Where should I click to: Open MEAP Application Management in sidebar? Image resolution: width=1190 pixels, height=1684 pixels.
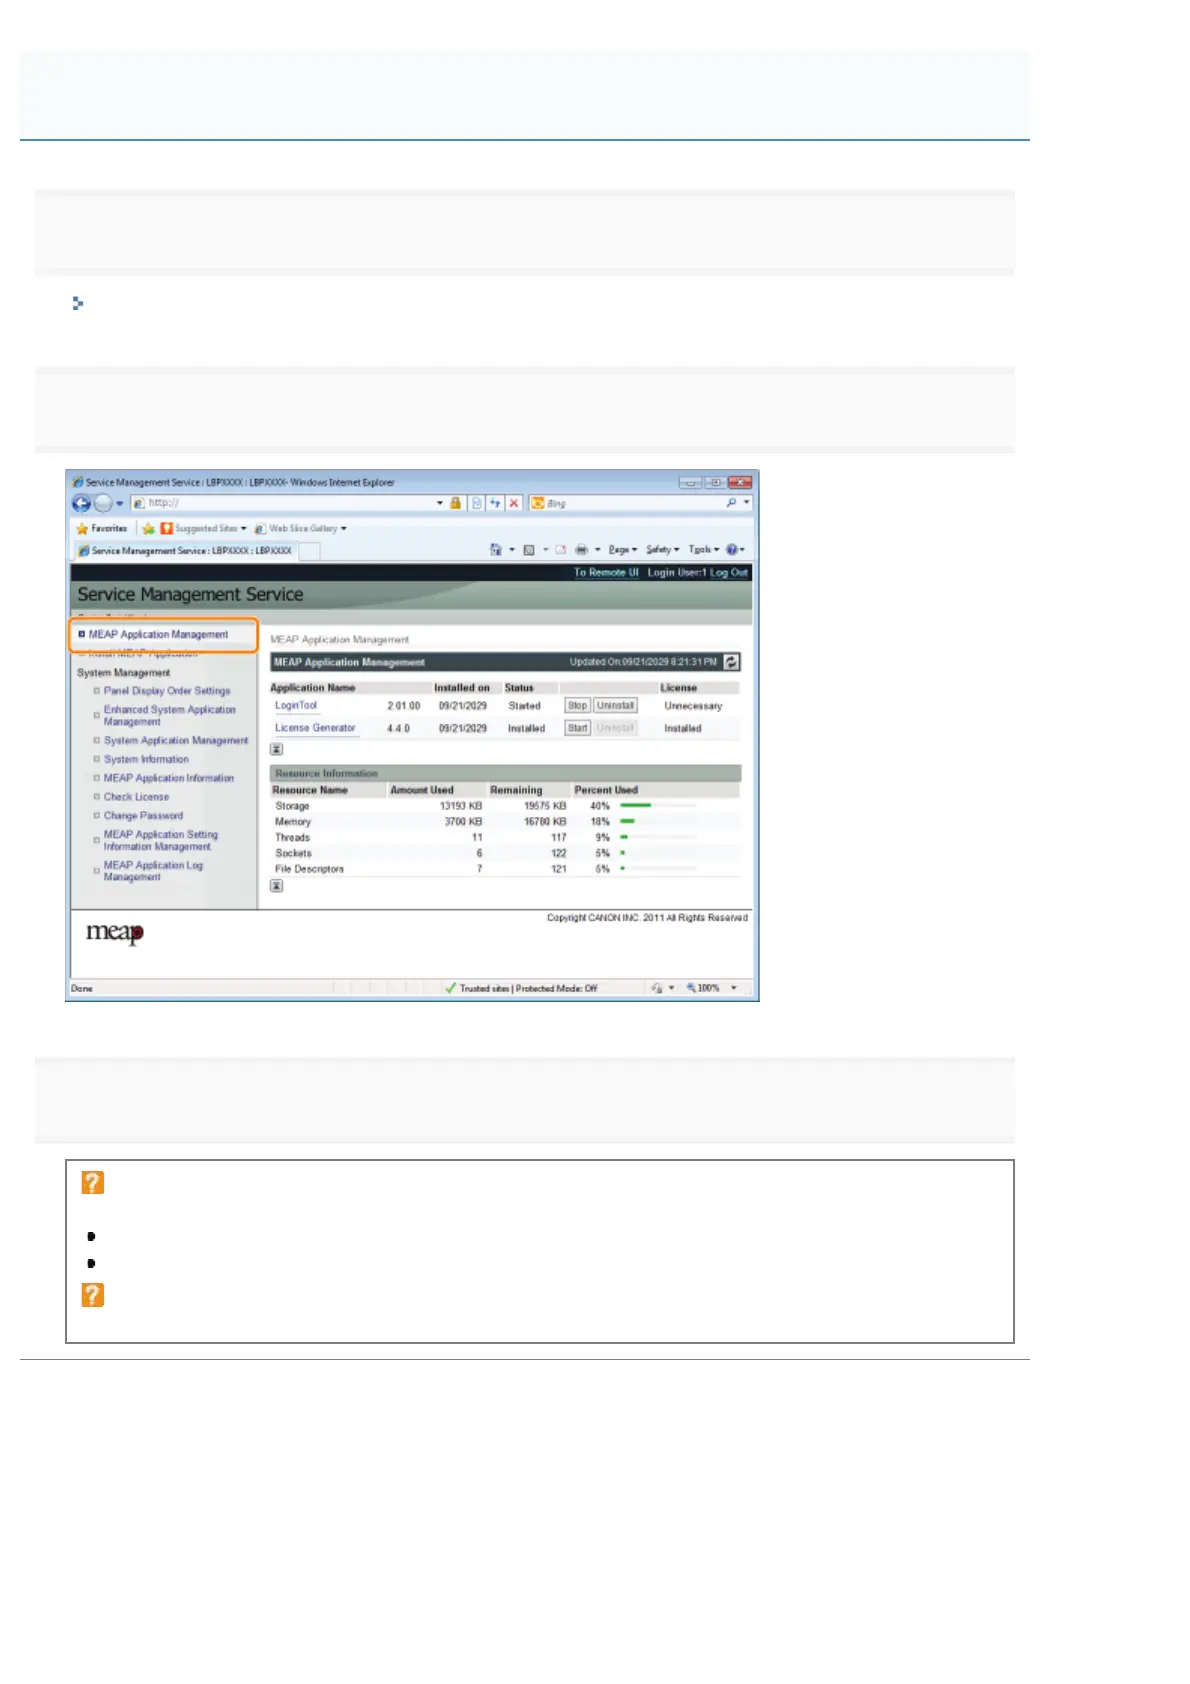click(x=158, y=635)
